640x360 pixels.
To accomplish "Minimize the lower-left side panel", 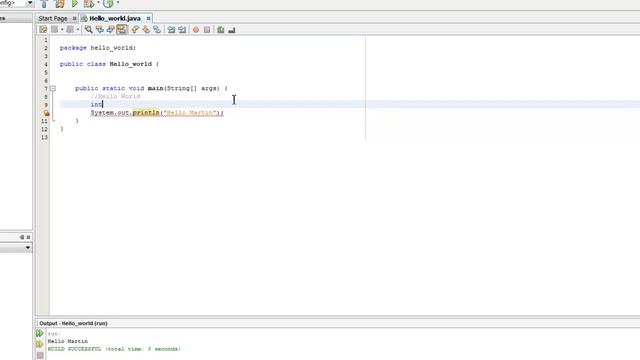I will click(22, 237).
